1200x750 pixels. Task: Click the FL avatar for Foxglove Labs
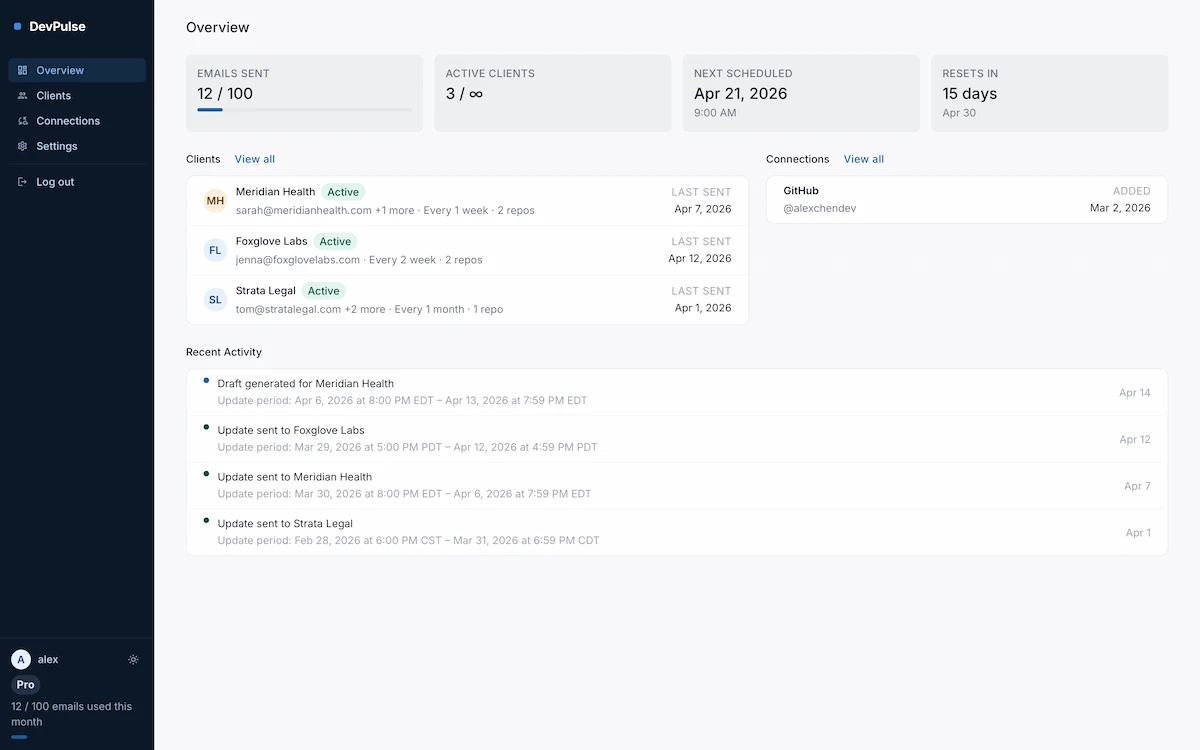215,250
